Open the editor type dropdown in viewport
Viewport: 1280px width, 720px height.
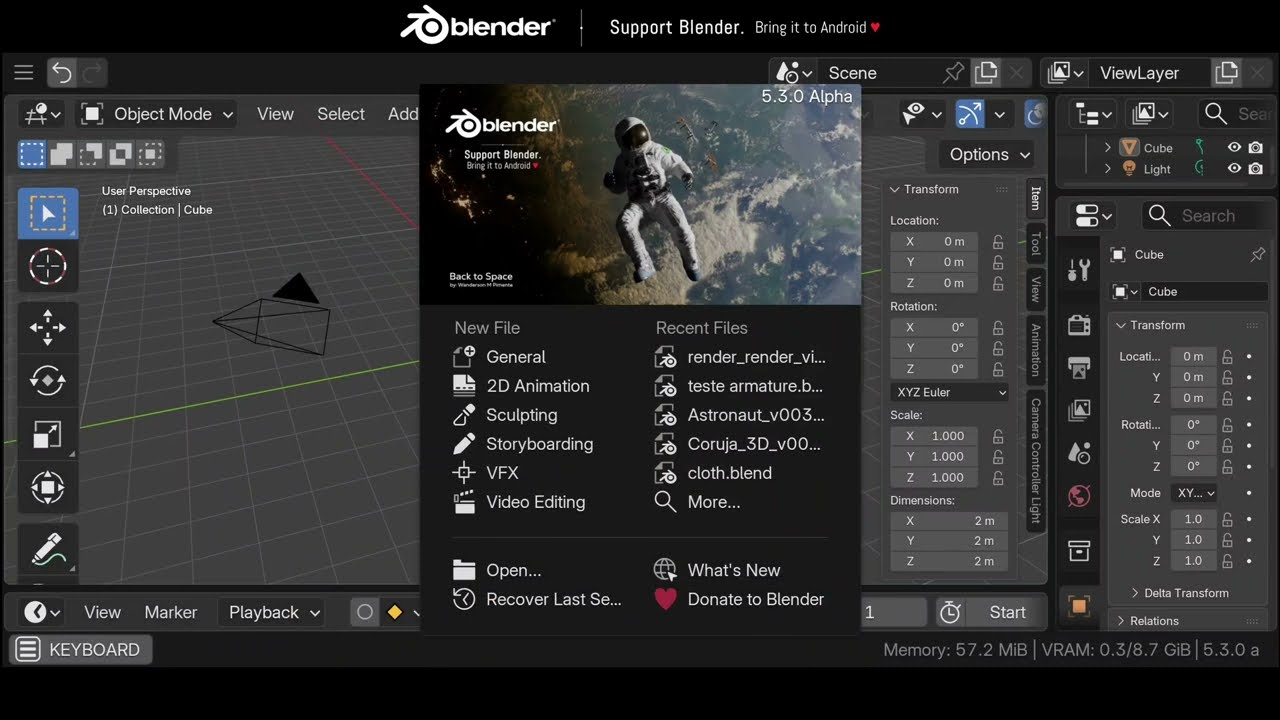coord(42,114)
